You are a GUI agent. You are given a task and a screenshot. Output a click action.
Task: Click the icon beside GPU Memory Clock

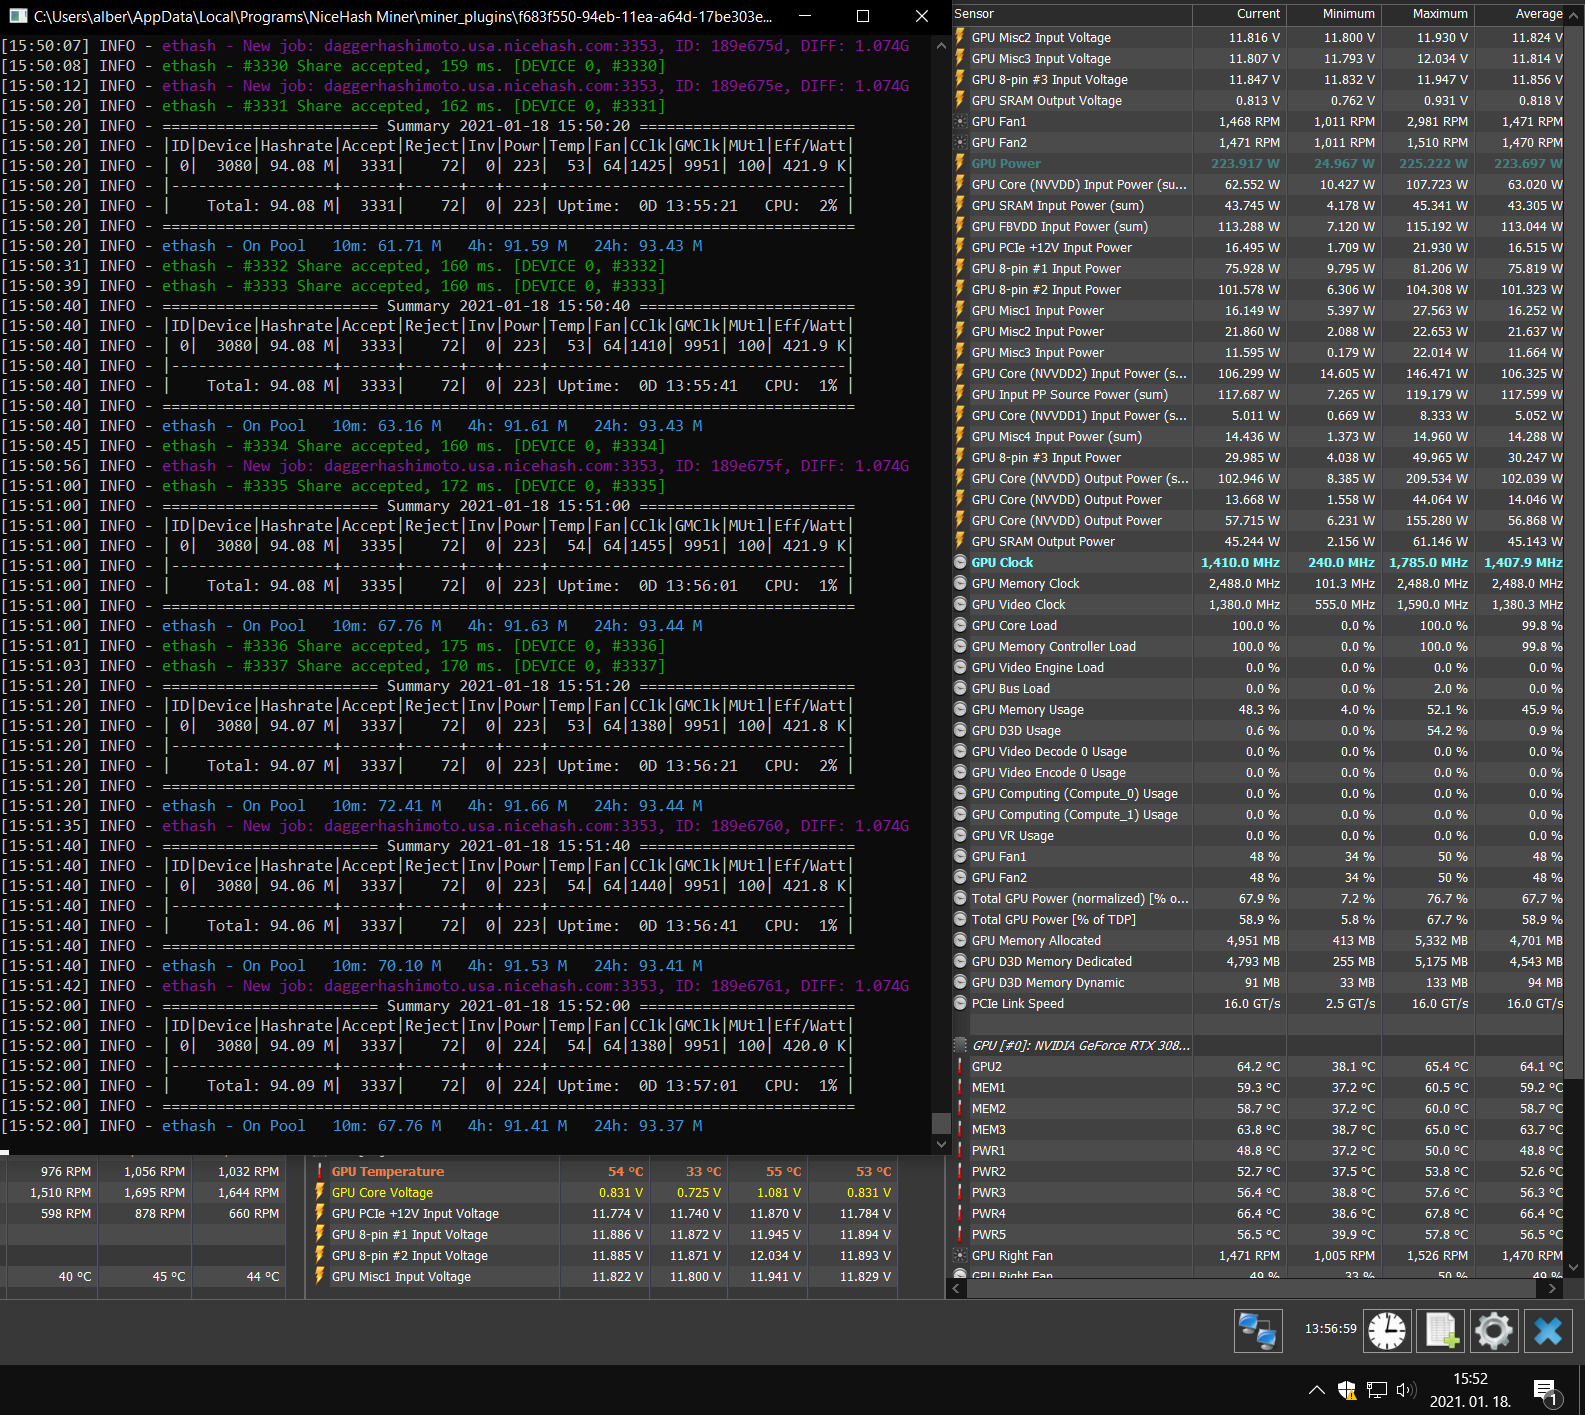tap(961, 583)
